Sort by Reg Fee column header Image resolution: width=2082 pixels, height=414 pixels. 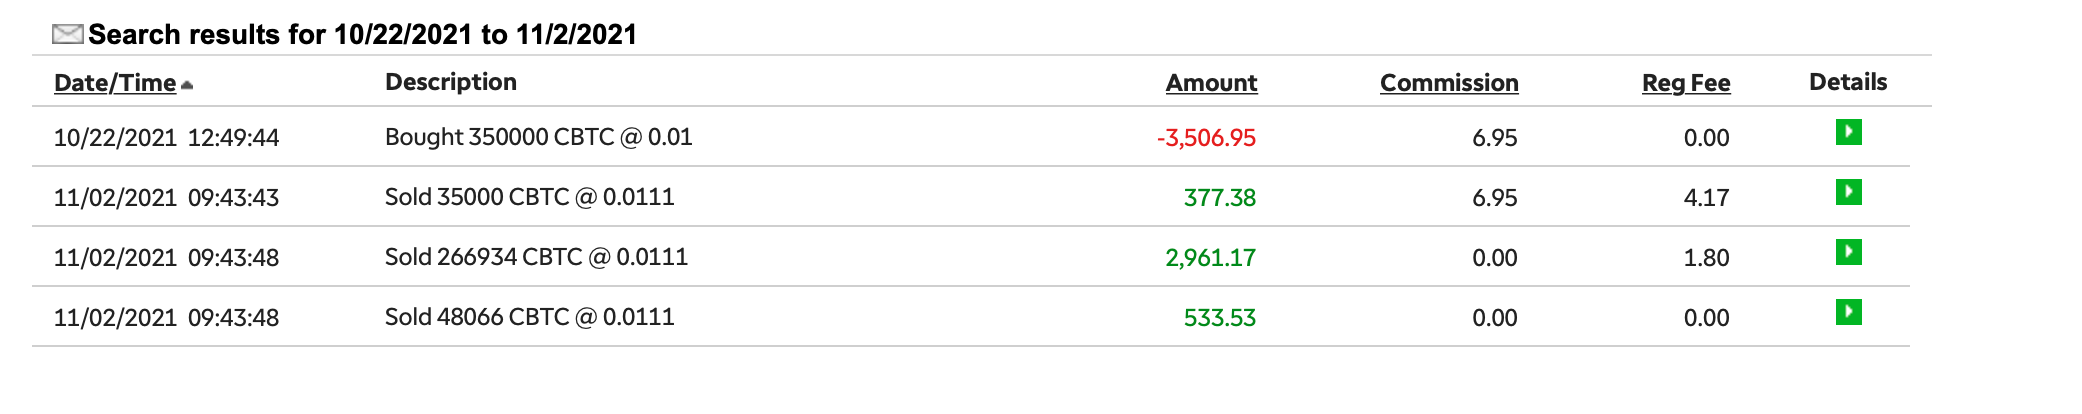click(x=1686, y=83)
